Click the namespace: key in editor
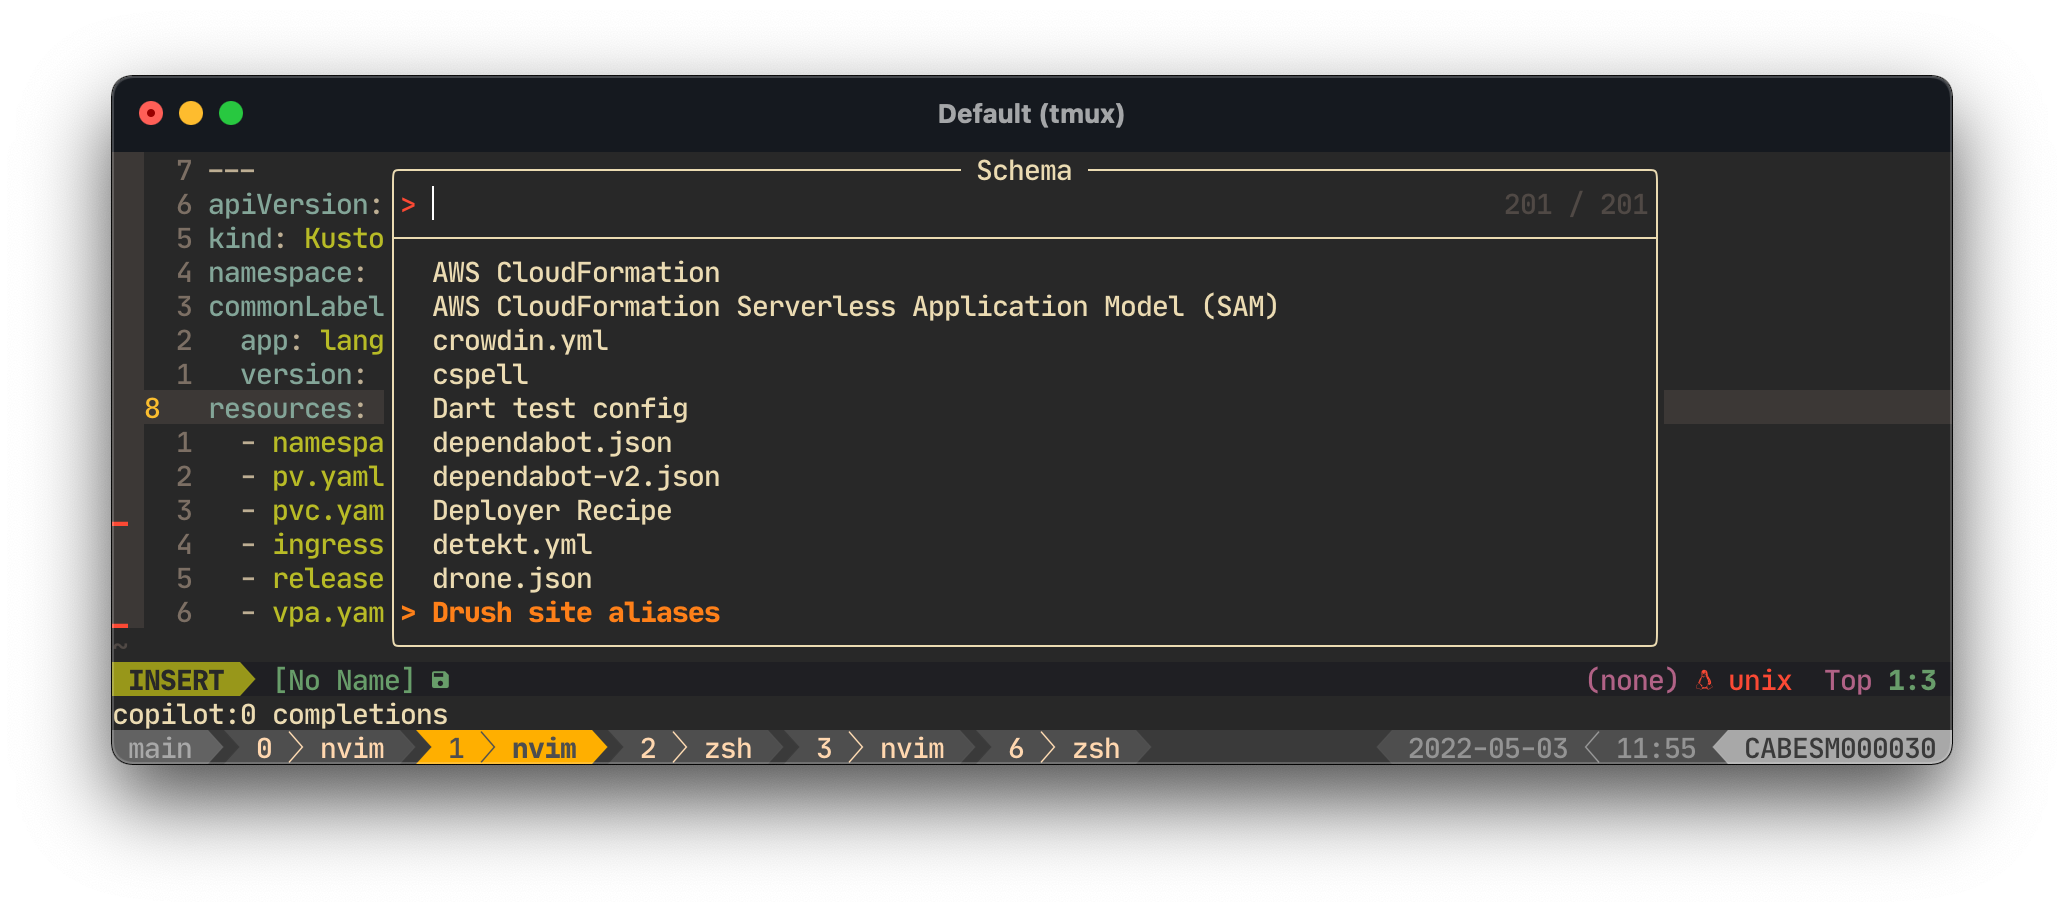The height and width of the screenshot is (912, 2064). click(x=287, y=272)
